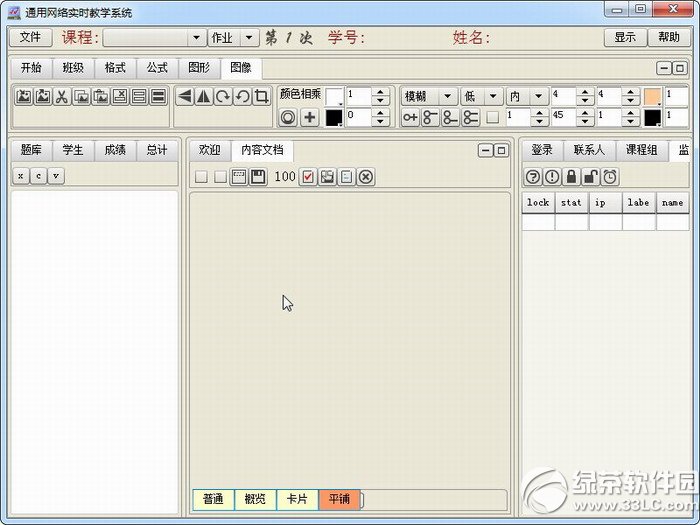Switch to the 图形 ribbon tab
Viewport: 700px width, 525px height.
click(x=199, y=68)
